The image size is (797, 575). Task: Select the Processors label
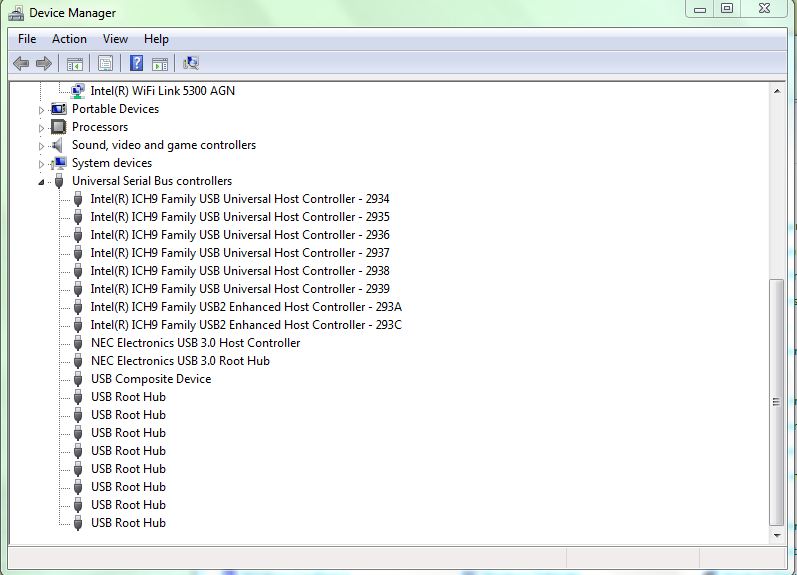(100, 127)
